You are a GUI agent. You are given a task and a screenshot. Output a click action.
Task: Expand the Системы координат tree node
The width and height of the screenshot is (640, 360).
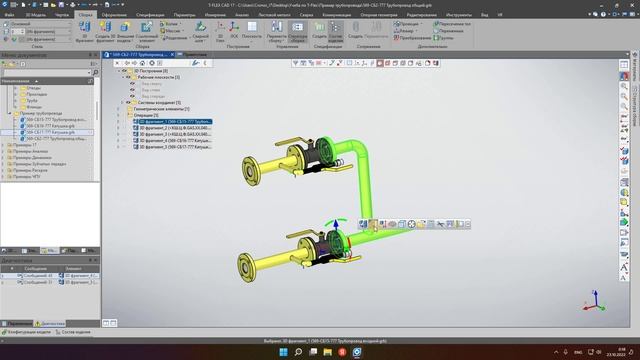(x=122, y=102)
